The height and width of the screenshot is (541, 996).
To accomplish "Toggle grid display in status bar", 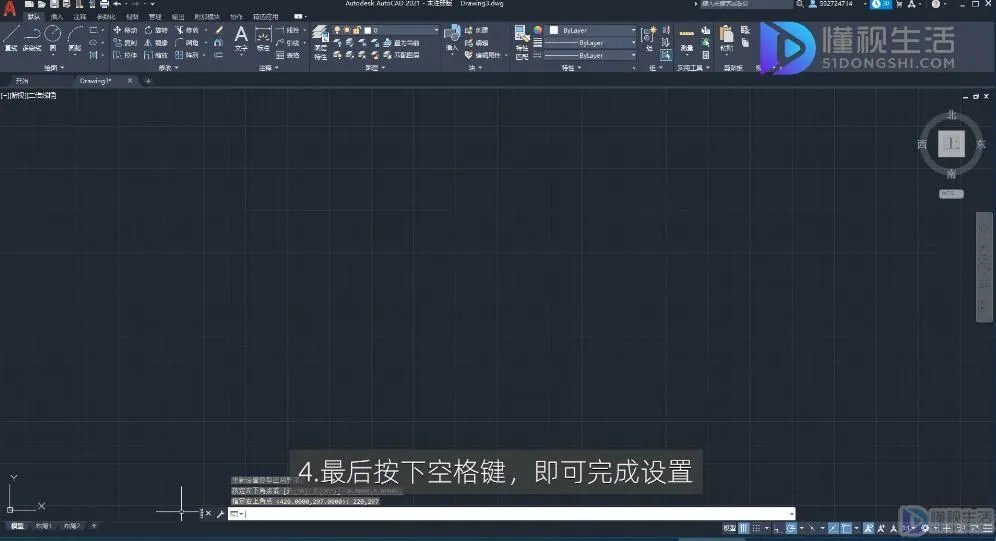I will pos(744,528).
